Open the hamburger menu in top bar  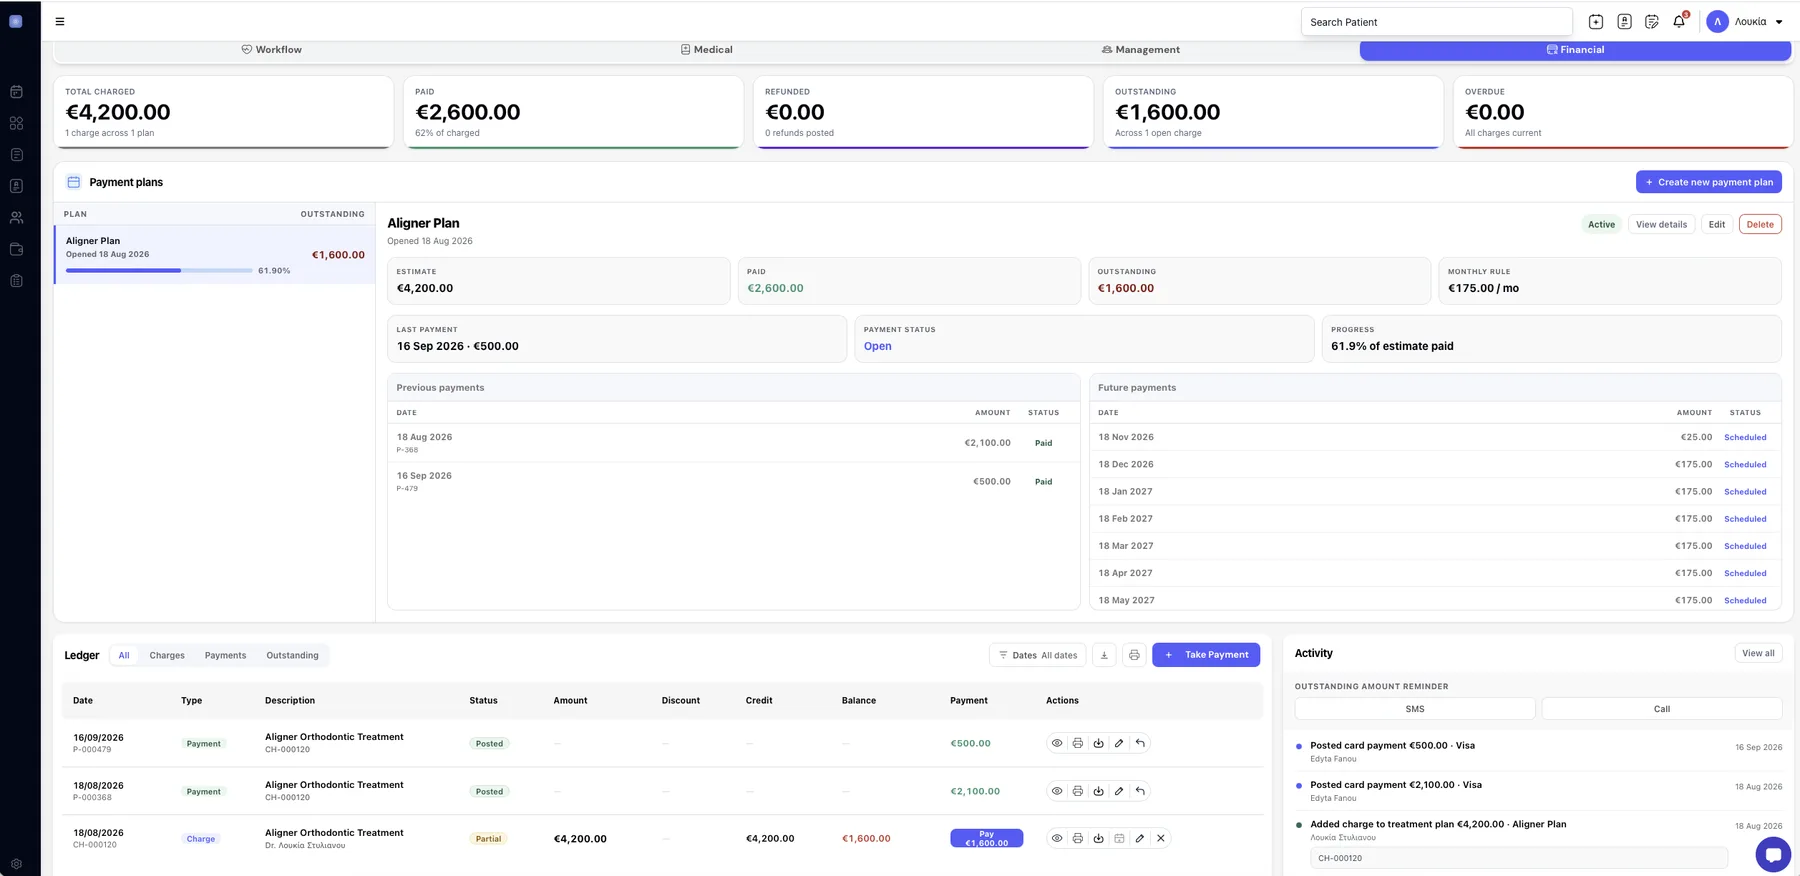[x=60, y=21]
